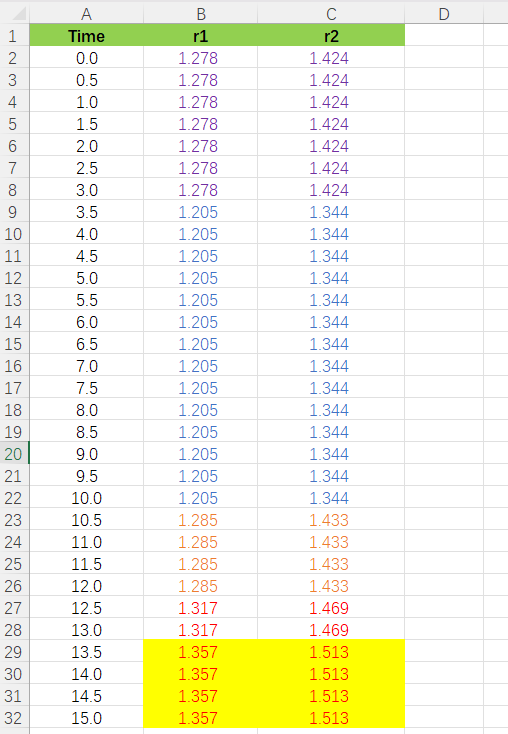The height and width of the screenshot is (734, 508).
Task: Select row 27 header
Action: point(13,608)
